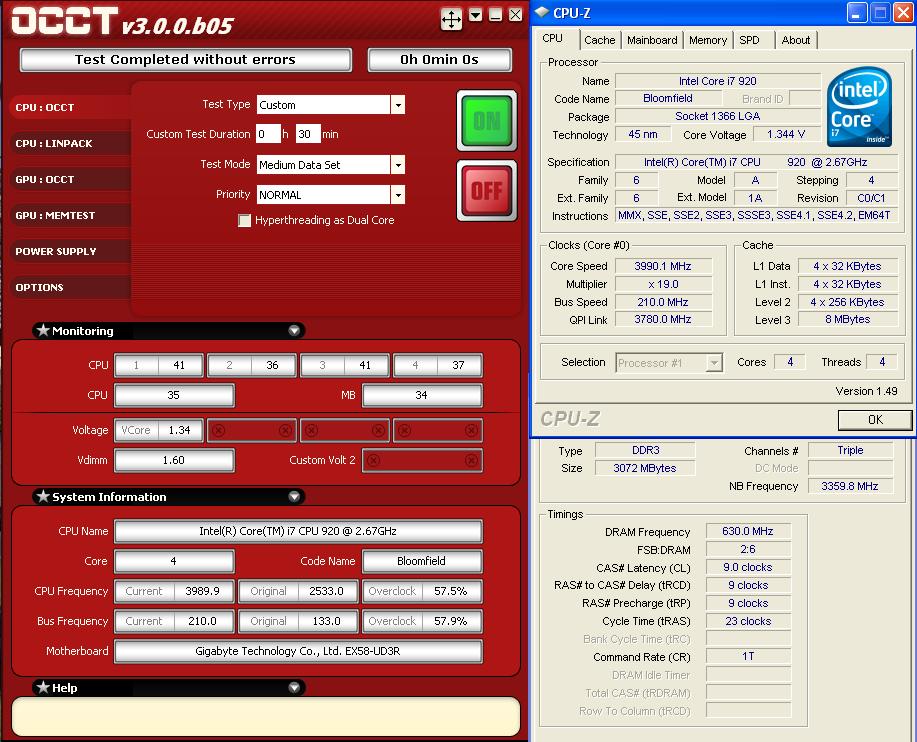
Task: Click the right X icon in fourth voltage slot
Action: click(x=471, y=430)
